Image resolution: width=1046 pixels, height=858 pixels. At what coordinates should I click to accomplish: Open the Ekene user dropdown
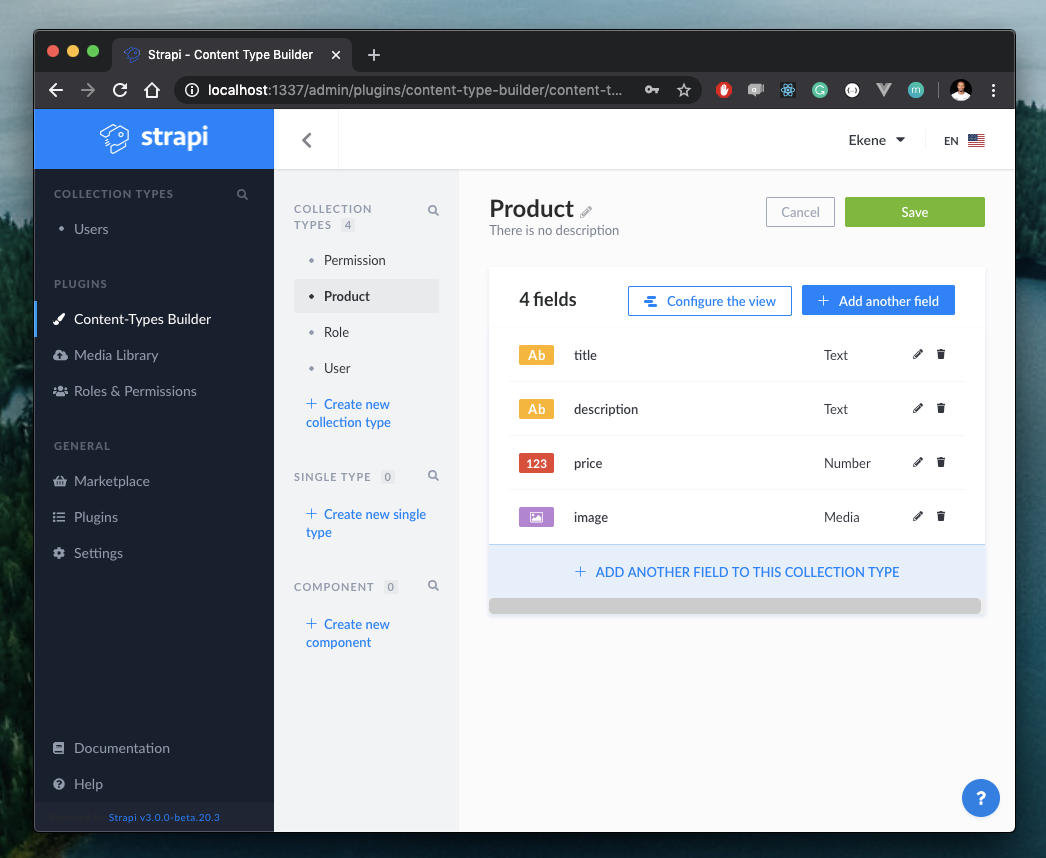coord(876,140)
